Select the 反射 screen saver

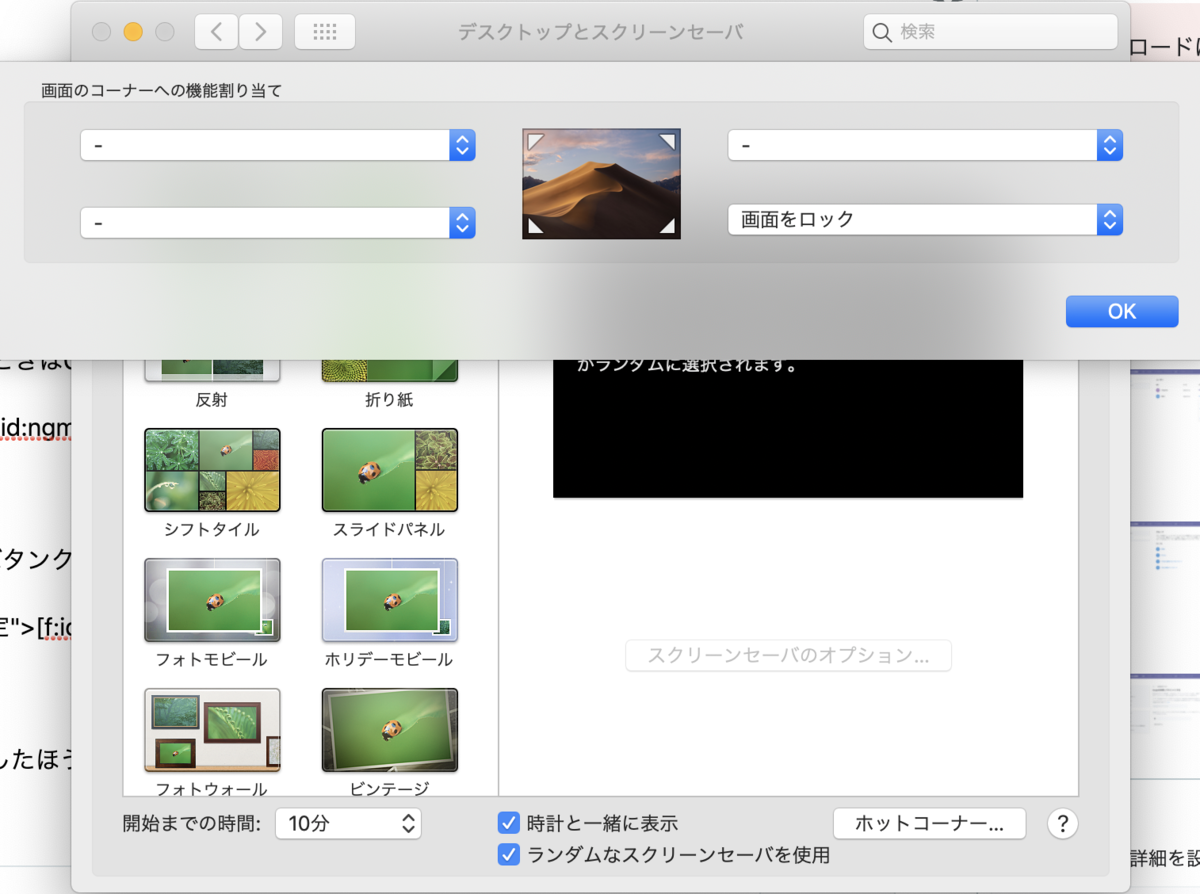pyautogui.click(x=212, y=371)
